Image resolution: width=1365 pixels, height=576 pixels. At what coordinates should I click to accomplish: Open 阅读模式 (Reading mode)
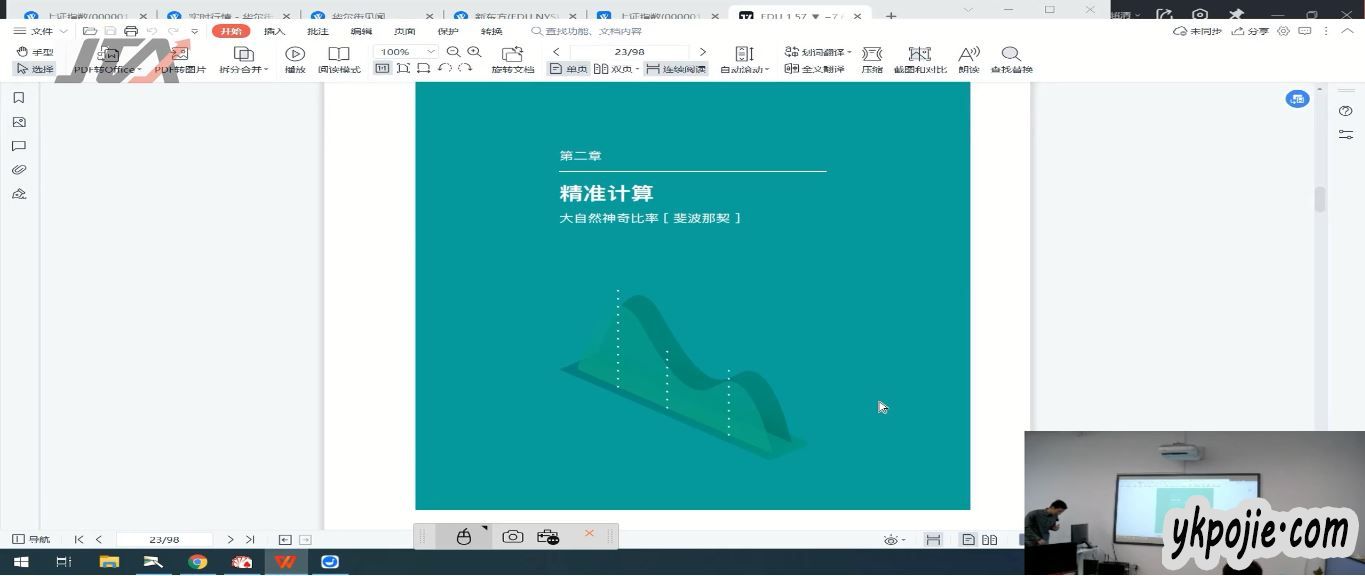pyautogui.click(x=339, y=54)
